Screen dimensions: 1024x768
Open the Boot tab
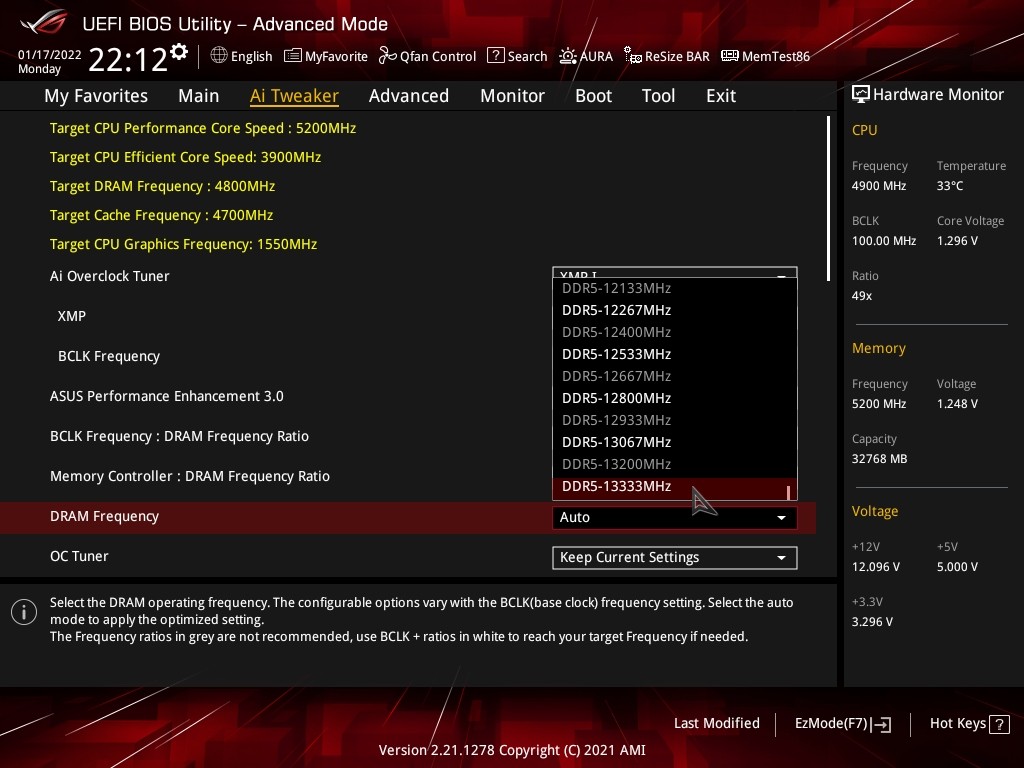point(593,96)
